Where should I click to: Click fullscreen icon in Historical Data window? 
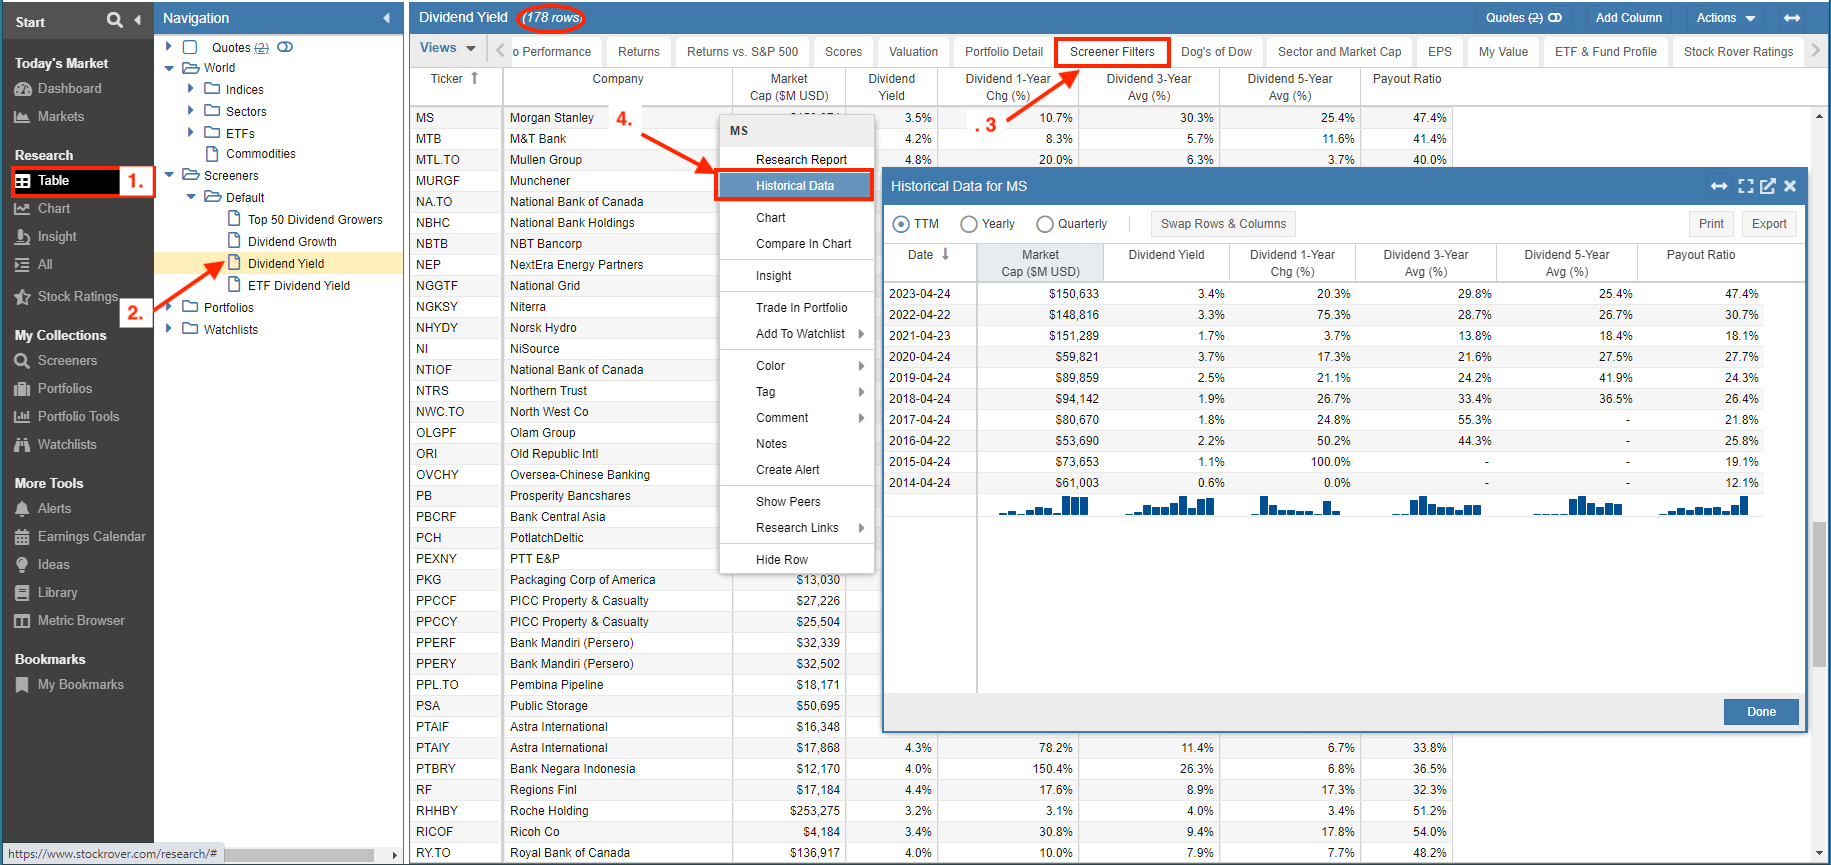pyautogui.click(x=1746, y=186)
